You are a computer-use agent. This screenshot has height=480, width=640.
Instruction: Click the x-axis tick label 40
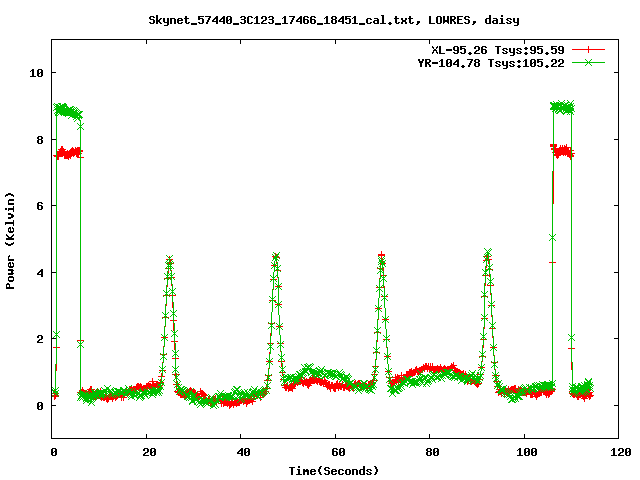pos(243,452)
